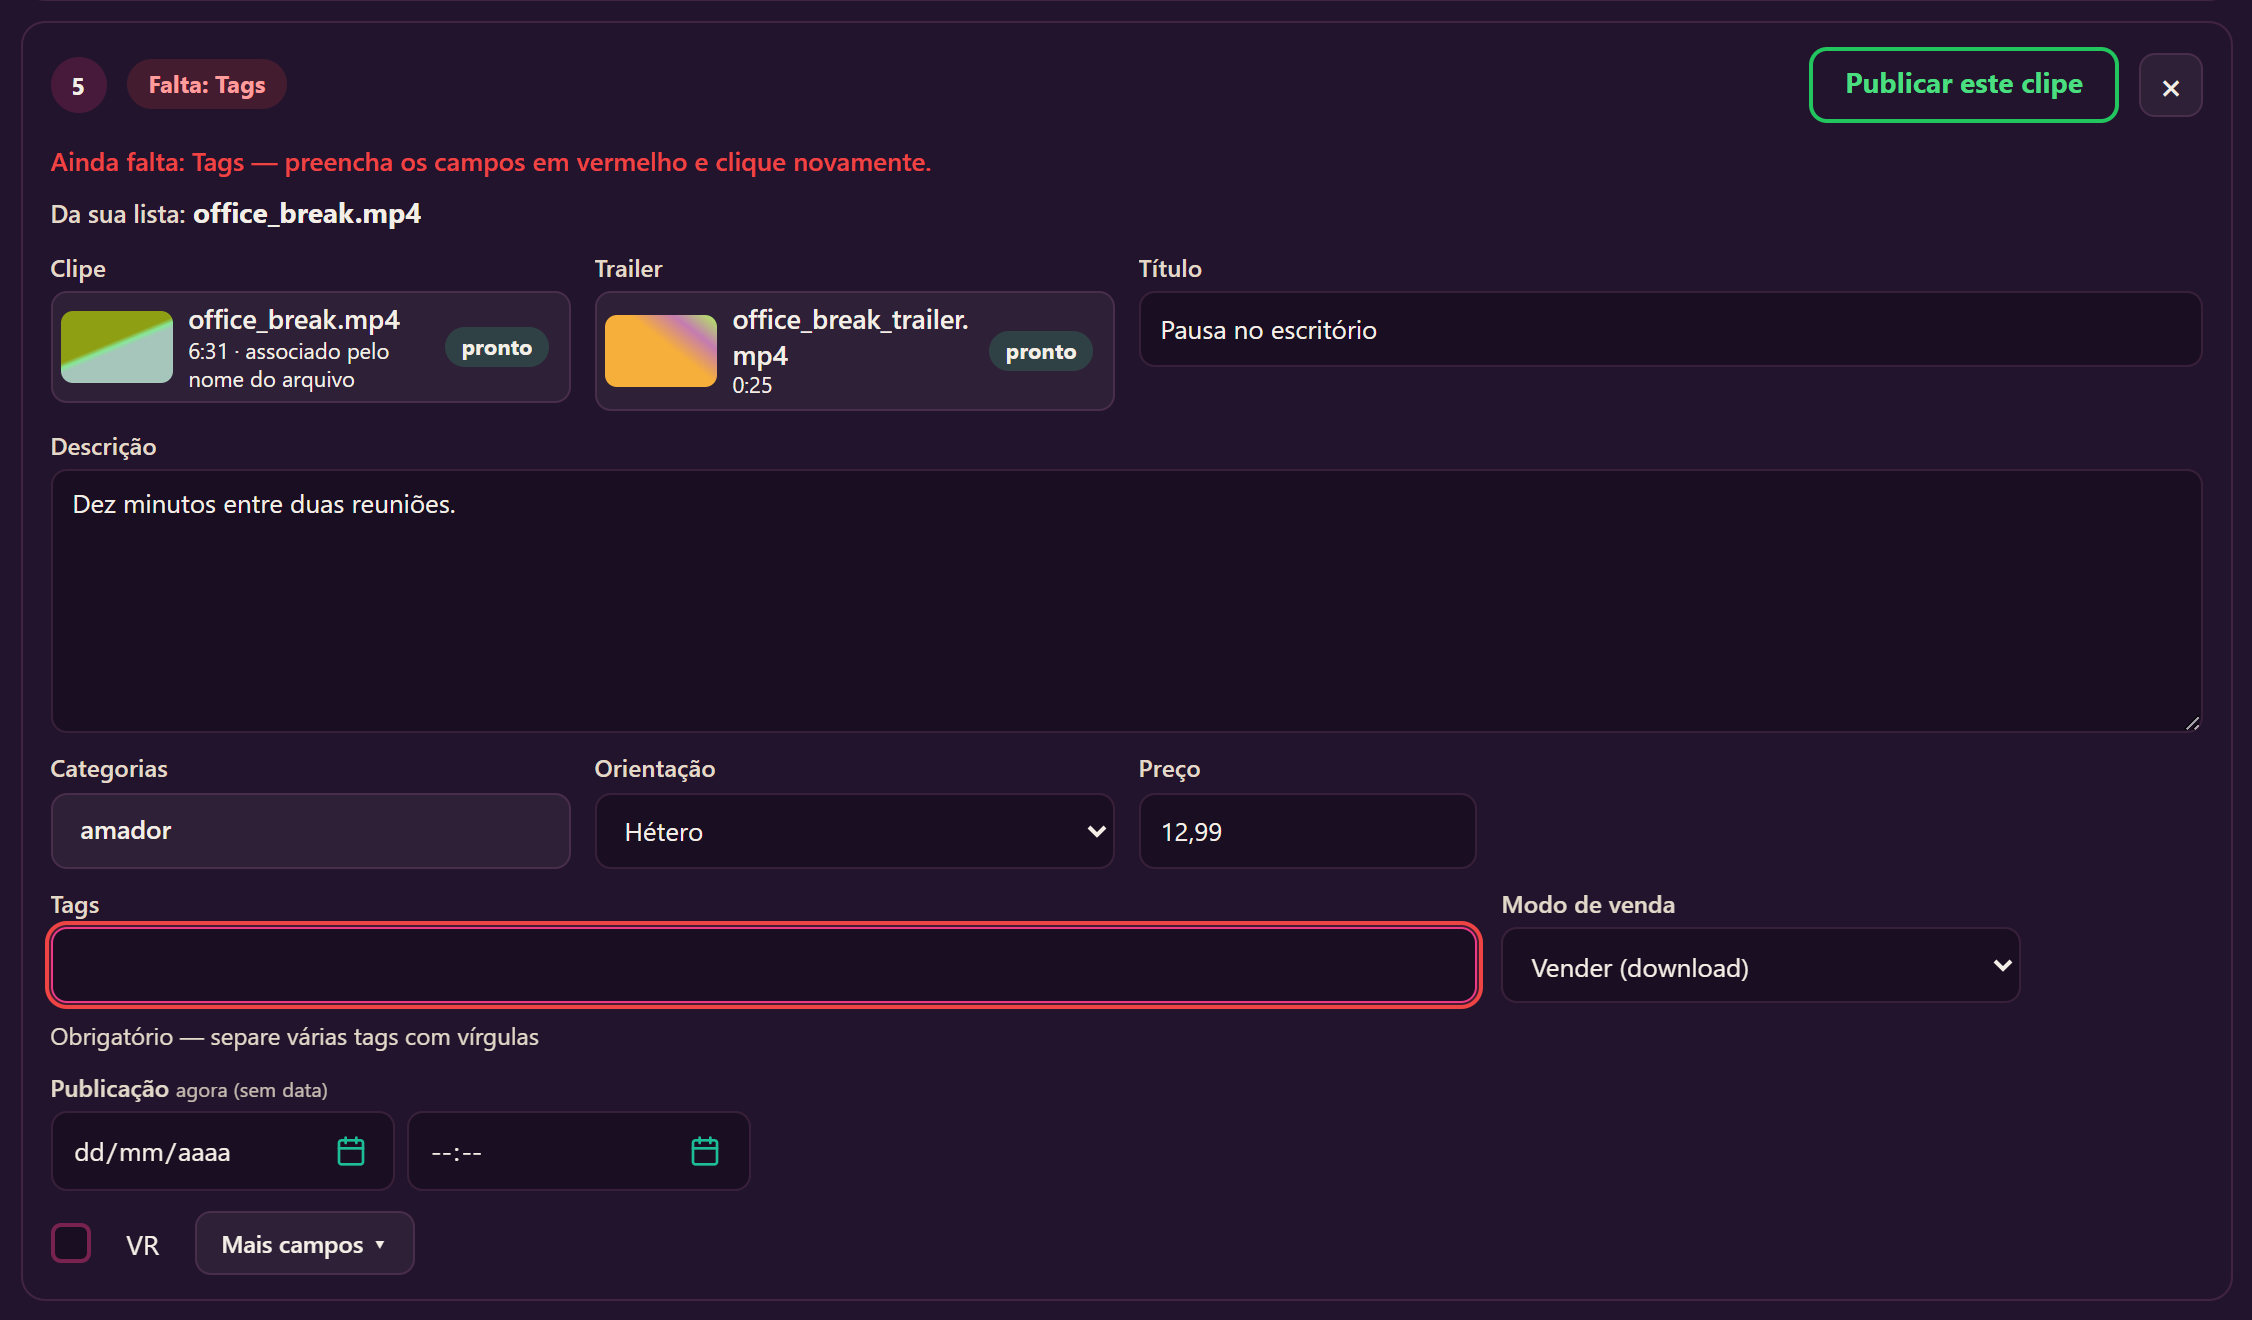Click the trailer's 'pronto' status badge
This screenshot has width=2252, height=1320.
[x=1041, y=352]
